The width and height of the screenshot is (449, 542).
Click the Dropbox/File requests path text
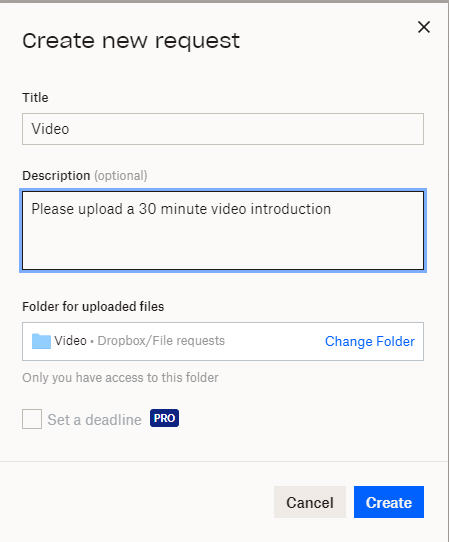point(161,341)
